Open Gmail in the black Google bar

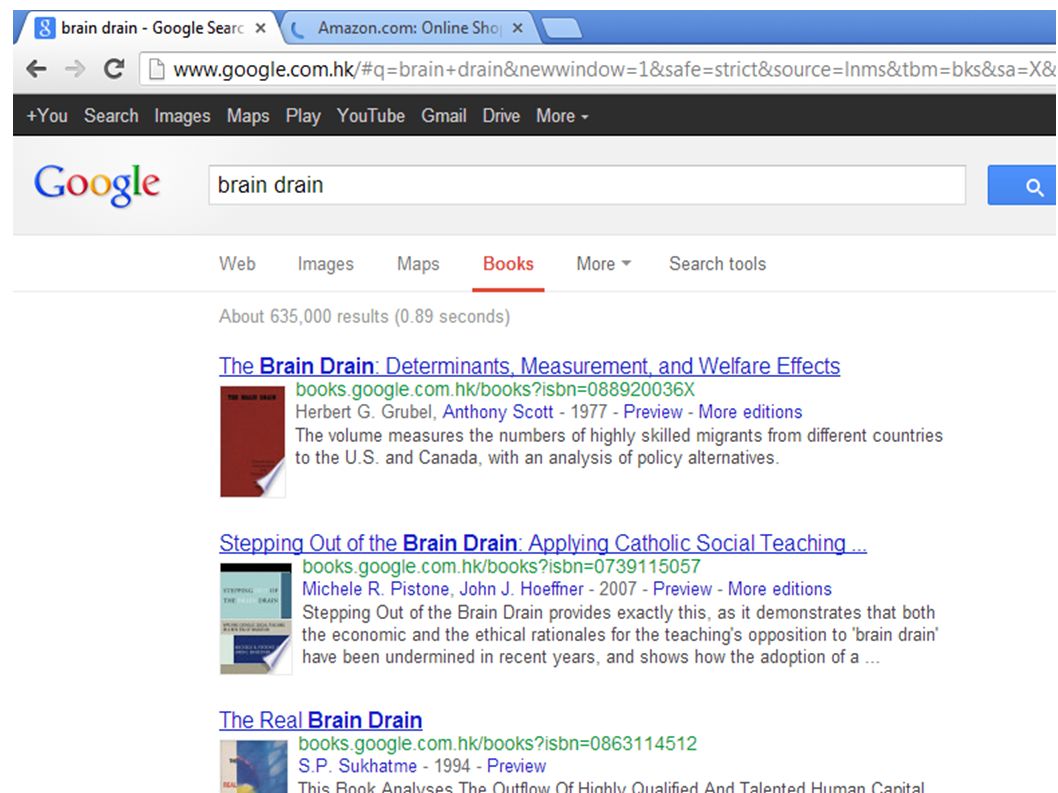[444, 116]
